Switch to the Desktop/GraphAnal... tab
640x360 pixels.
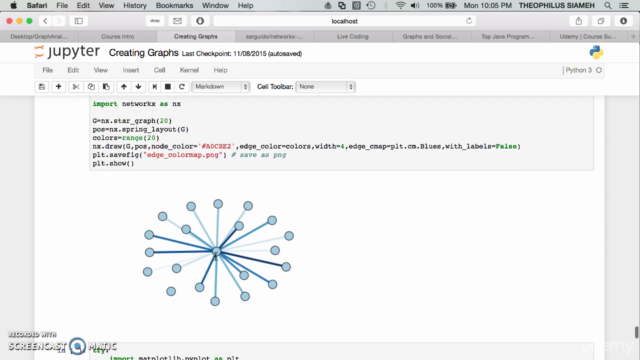coord(39,36)
